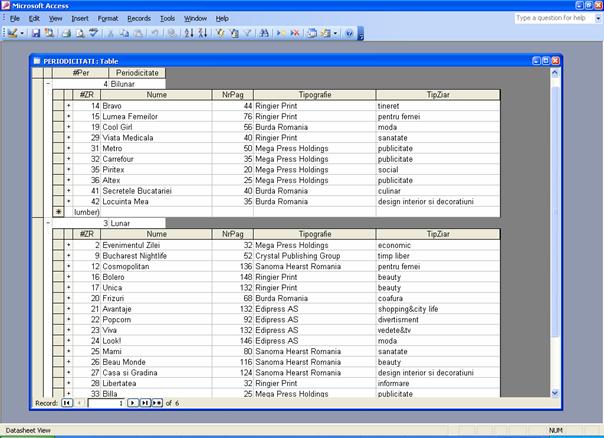Click the Tipografie column header in Bilunar
Screen dimensions: 604x438
tap(314, 94)
